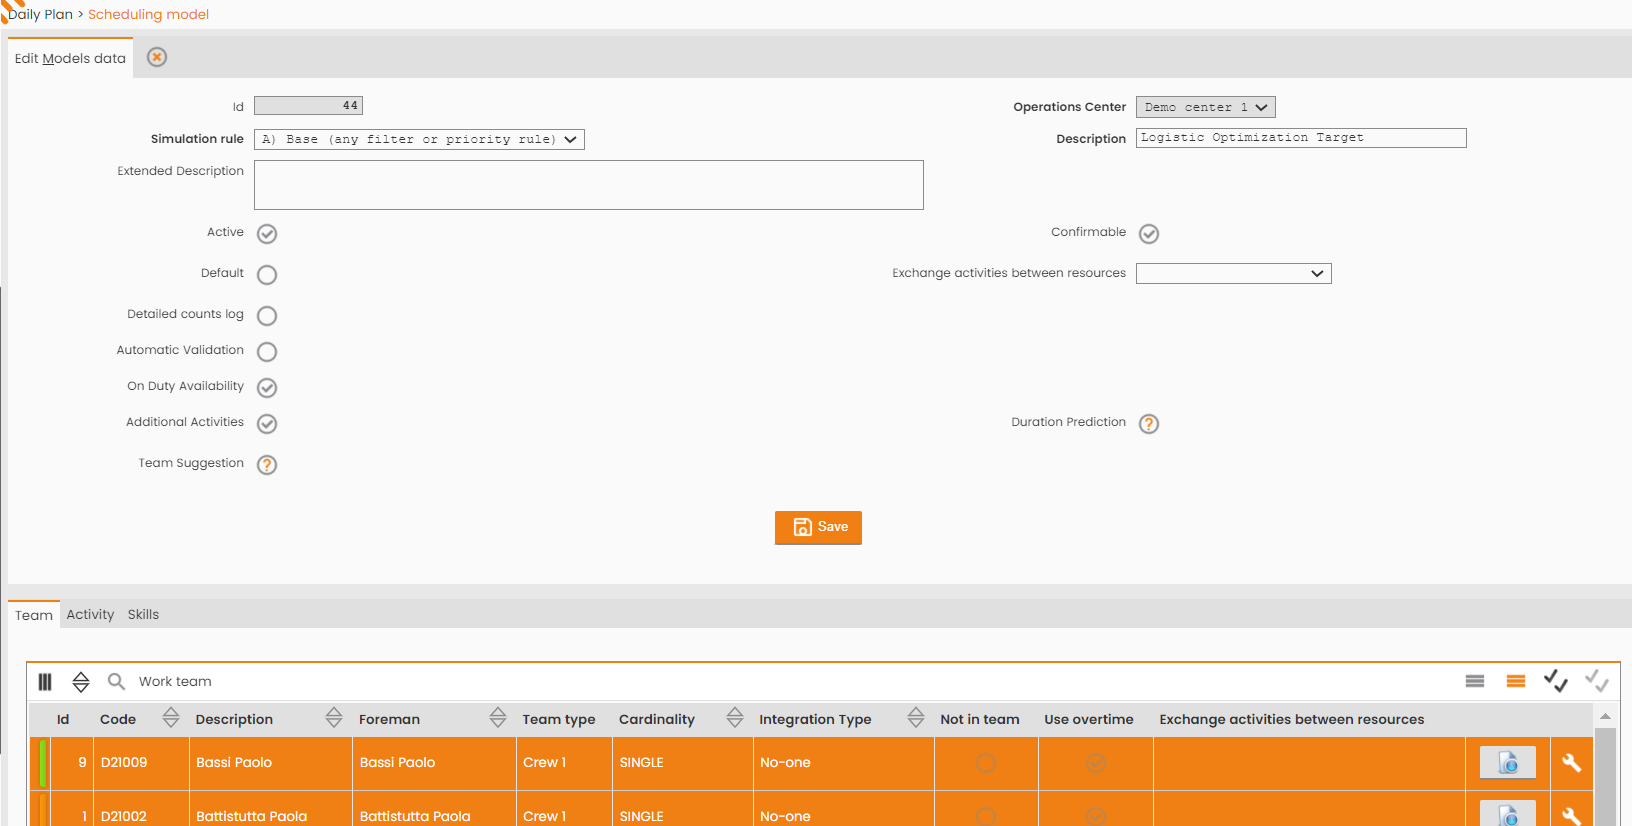Show Duration Prediction help icon
Screen dimensions: 1632x826
pos(1149,424)
